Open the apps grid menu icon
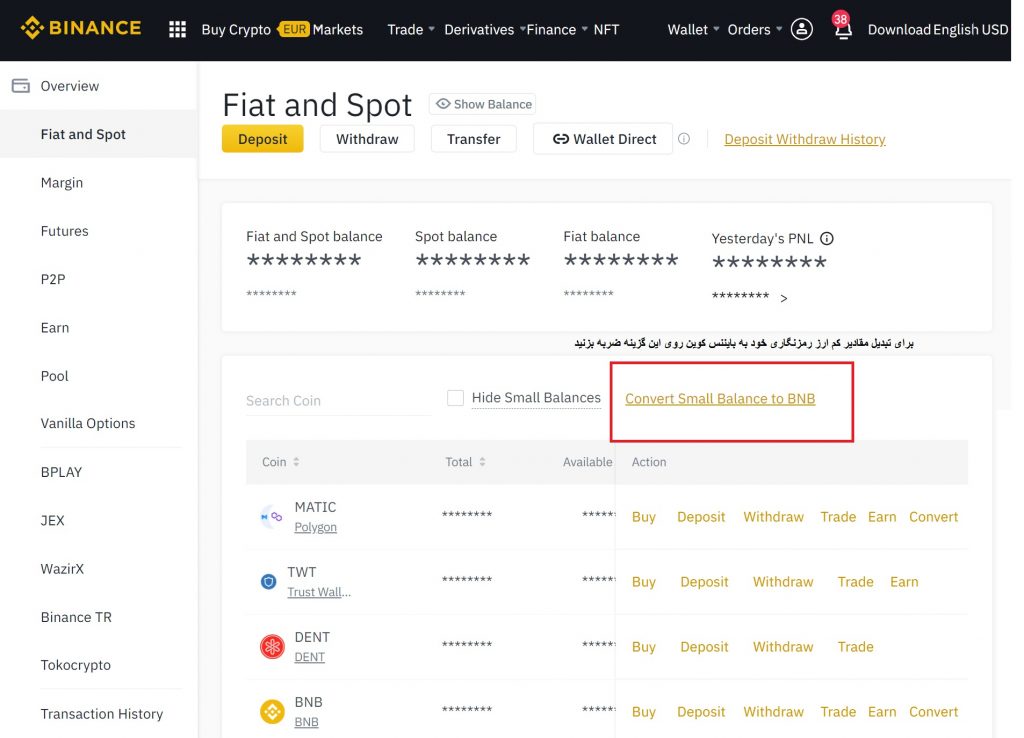Viewport: 1024px width, 738px height. pos(178,29)
